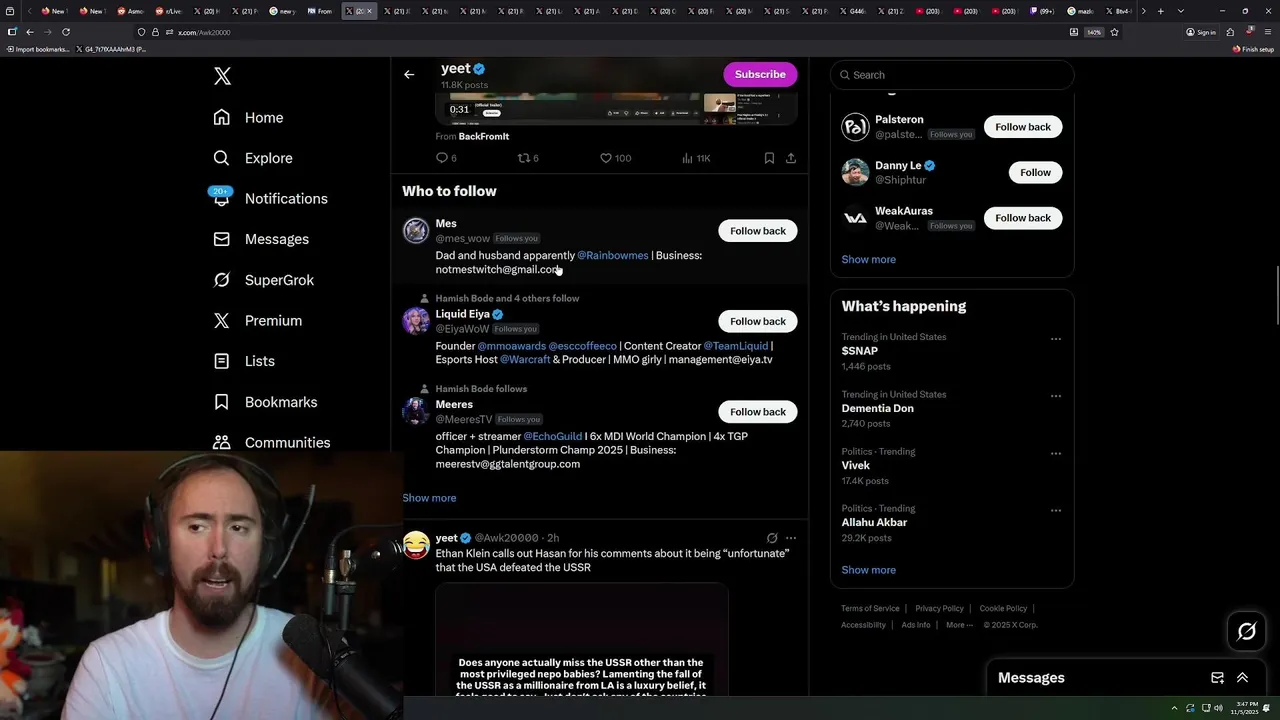Click the floating Grok button

pyautogui.click(x=1246, y=631)
